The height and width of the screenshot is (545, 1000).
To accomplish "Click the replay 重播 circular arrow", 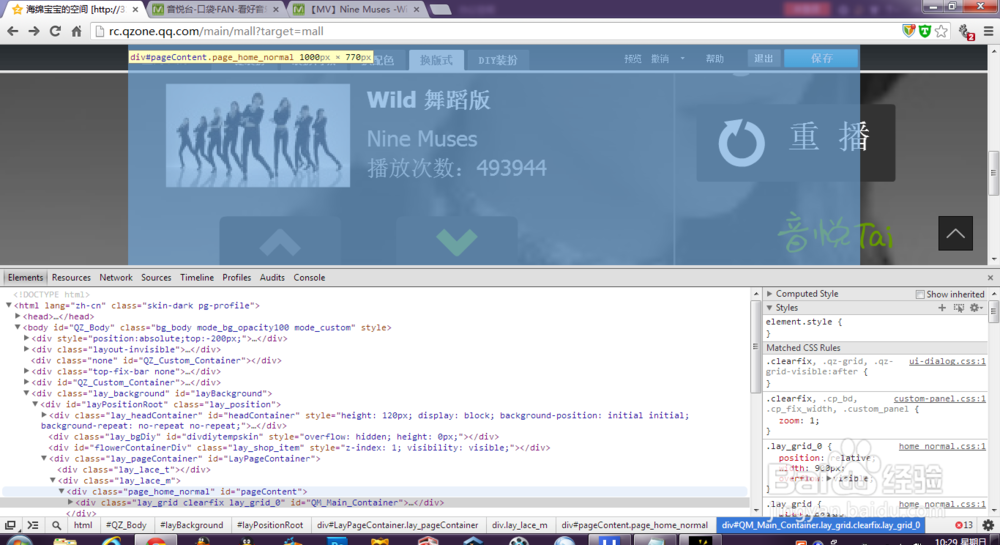I will click(741, 143).
